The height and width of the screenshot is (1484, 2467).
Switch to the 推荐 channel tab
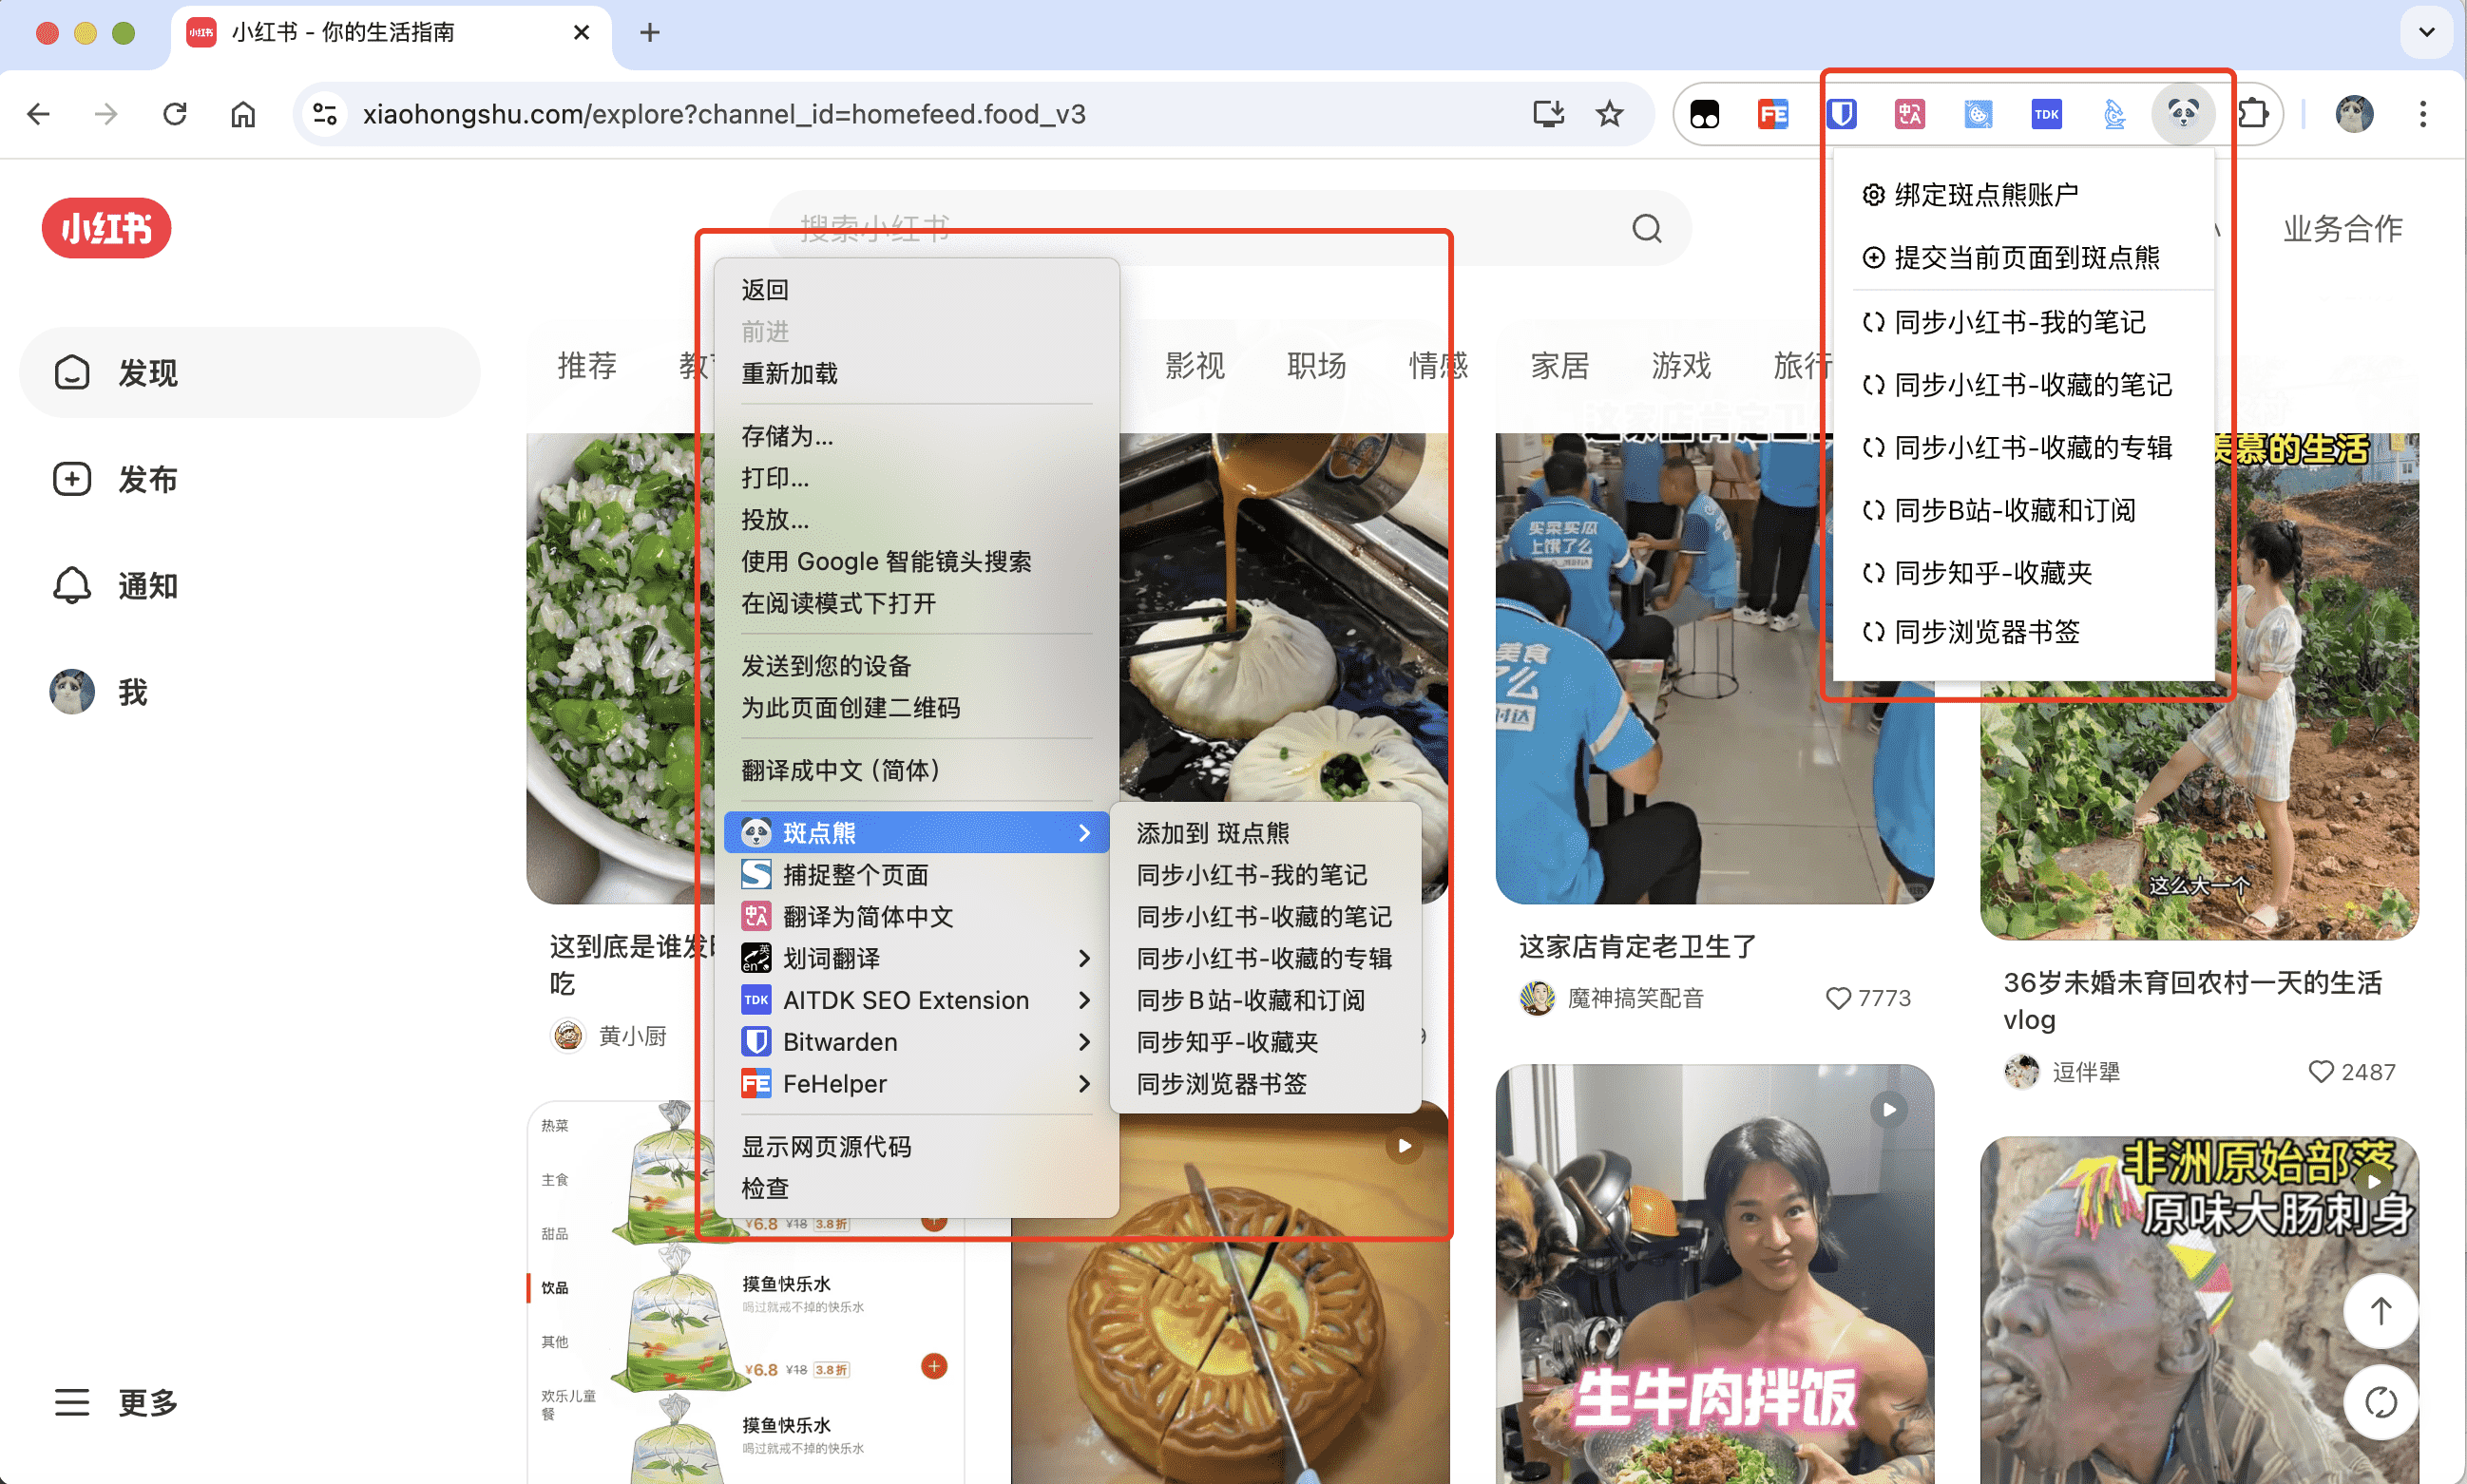(x=586, y=366)
